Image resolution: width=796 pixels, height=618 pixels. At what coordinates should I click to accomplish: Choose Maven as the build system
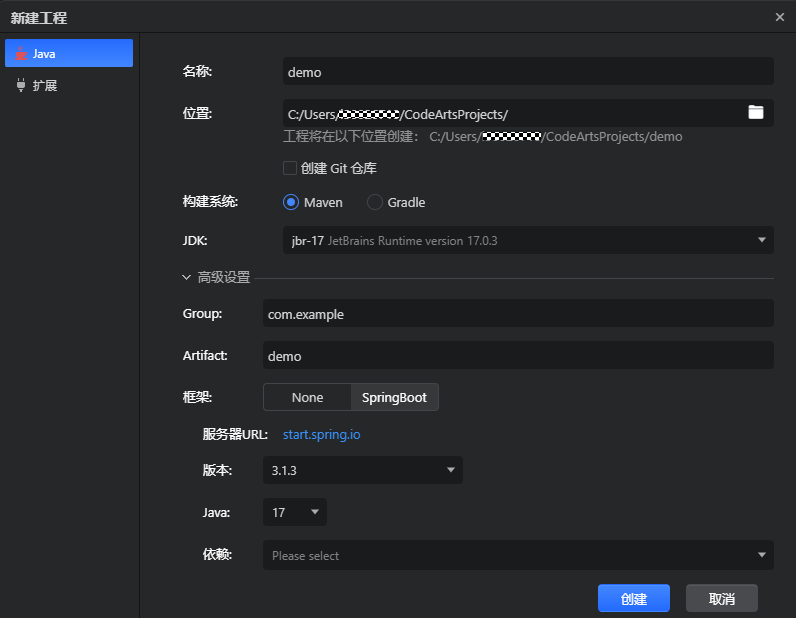pyautogui.click(x=291, y=202)
